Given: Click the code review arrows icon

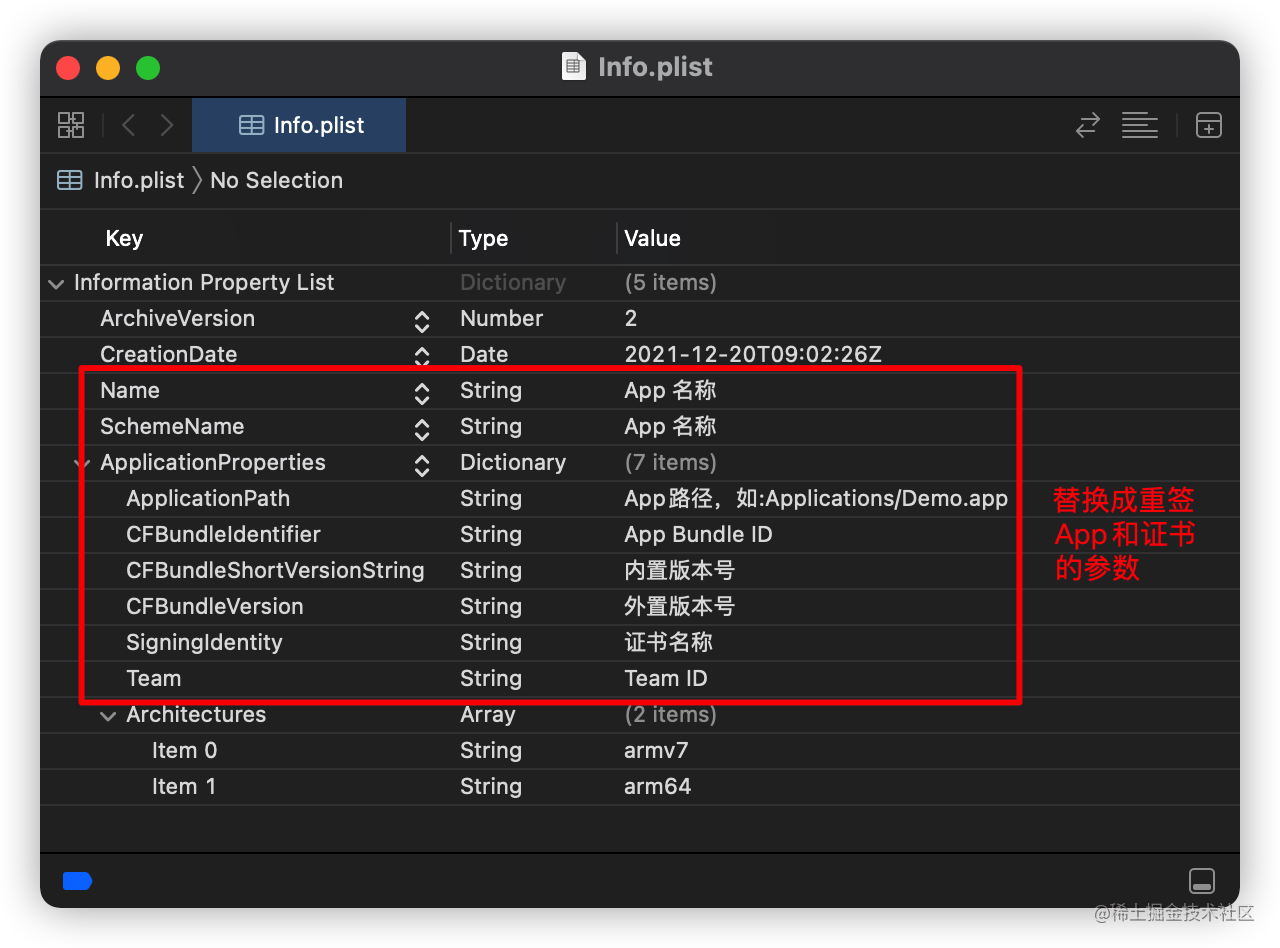Looking at the screenshot, I should coord(1087,125).
